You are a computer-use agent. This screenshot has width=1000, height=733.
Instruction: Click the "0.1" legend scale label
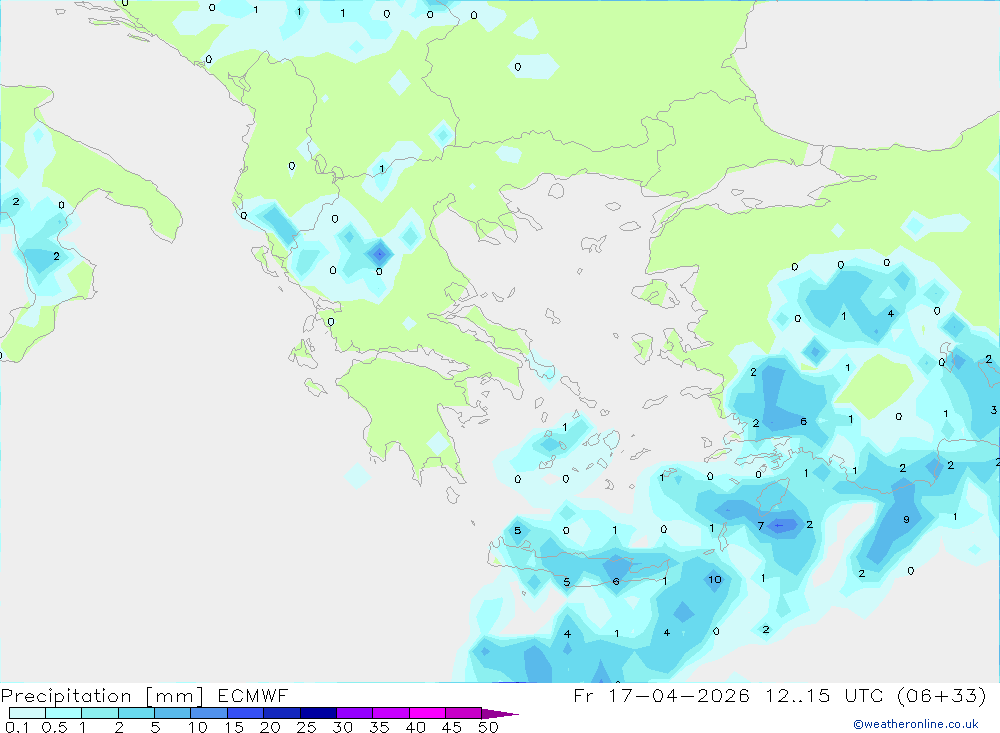coord(17,727)
